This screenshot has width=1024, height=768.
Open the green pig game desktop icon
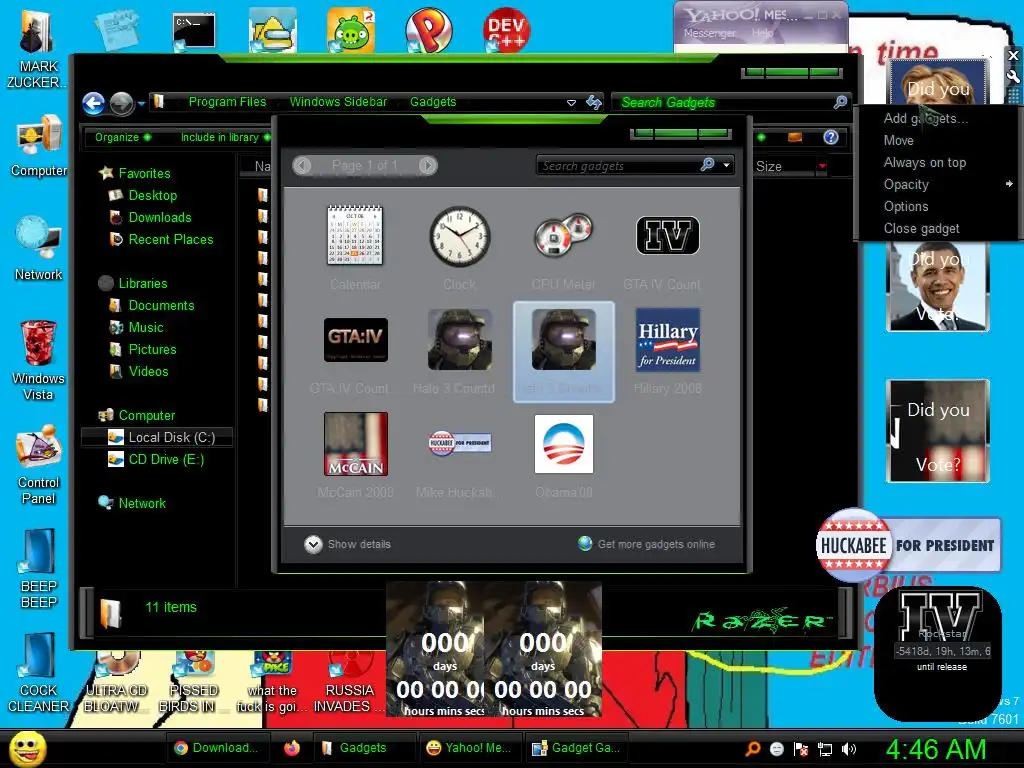pyautogui.click(x=351, y=29)
